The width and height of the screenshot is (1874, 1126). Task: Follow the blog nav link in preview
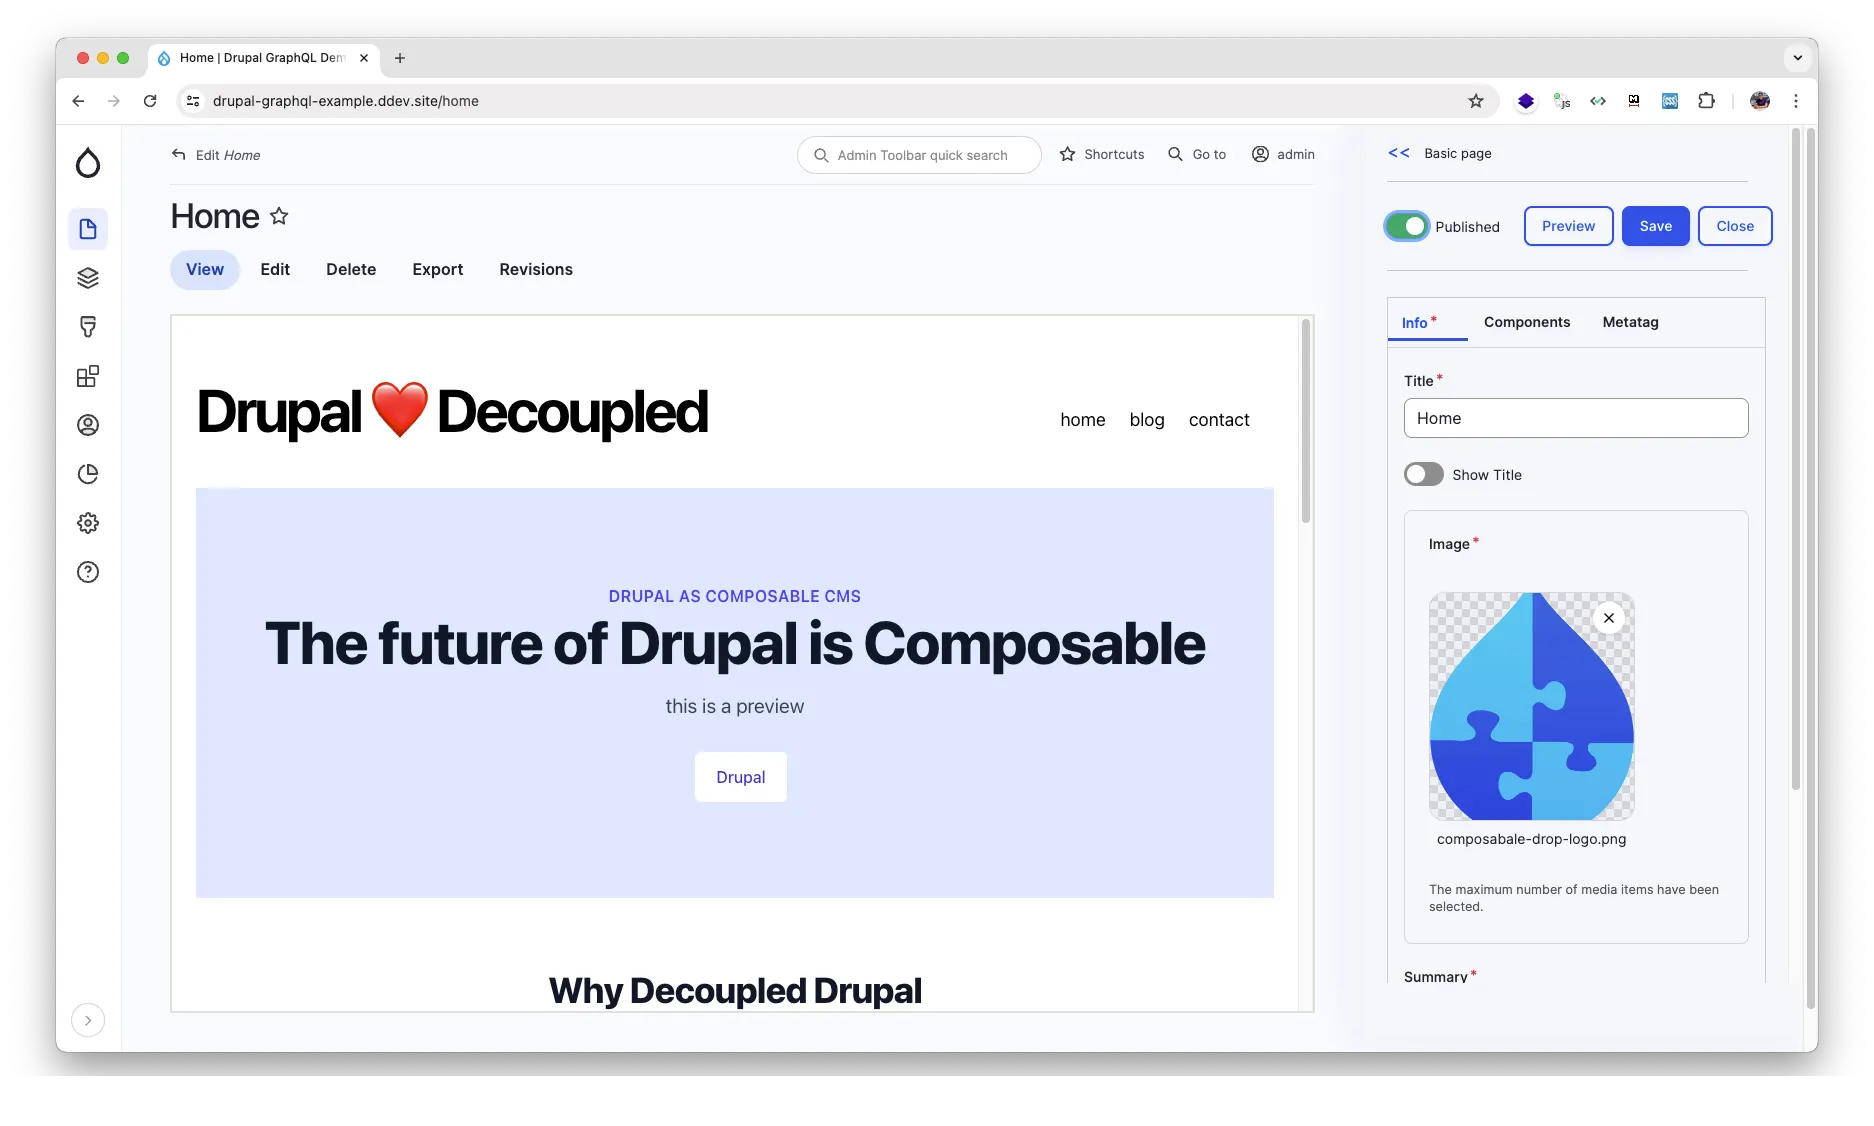1147,420
